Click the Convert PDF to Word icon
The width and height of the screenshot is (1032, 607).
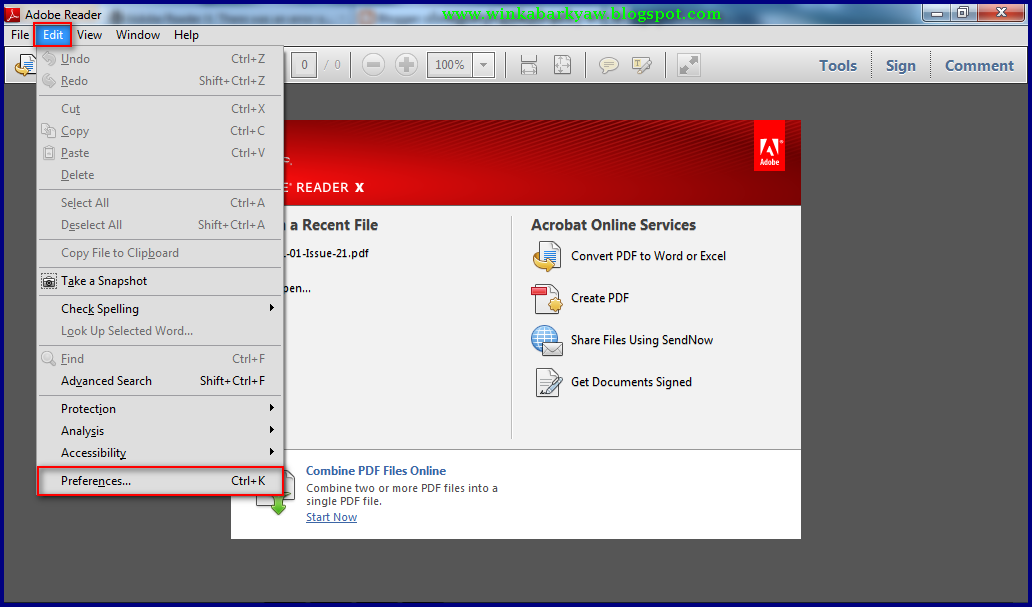[547, 256]
